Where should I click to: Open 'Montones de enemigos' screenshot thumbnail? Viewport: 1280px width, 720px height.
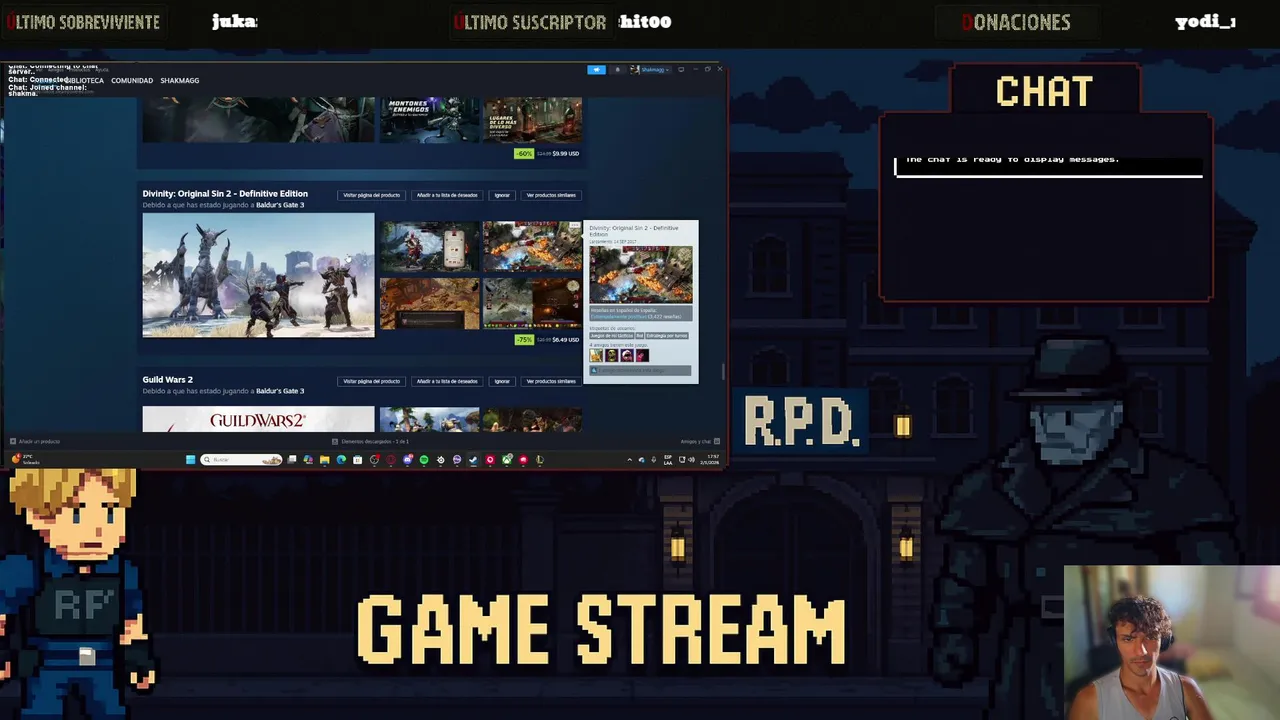pos(429,120)
